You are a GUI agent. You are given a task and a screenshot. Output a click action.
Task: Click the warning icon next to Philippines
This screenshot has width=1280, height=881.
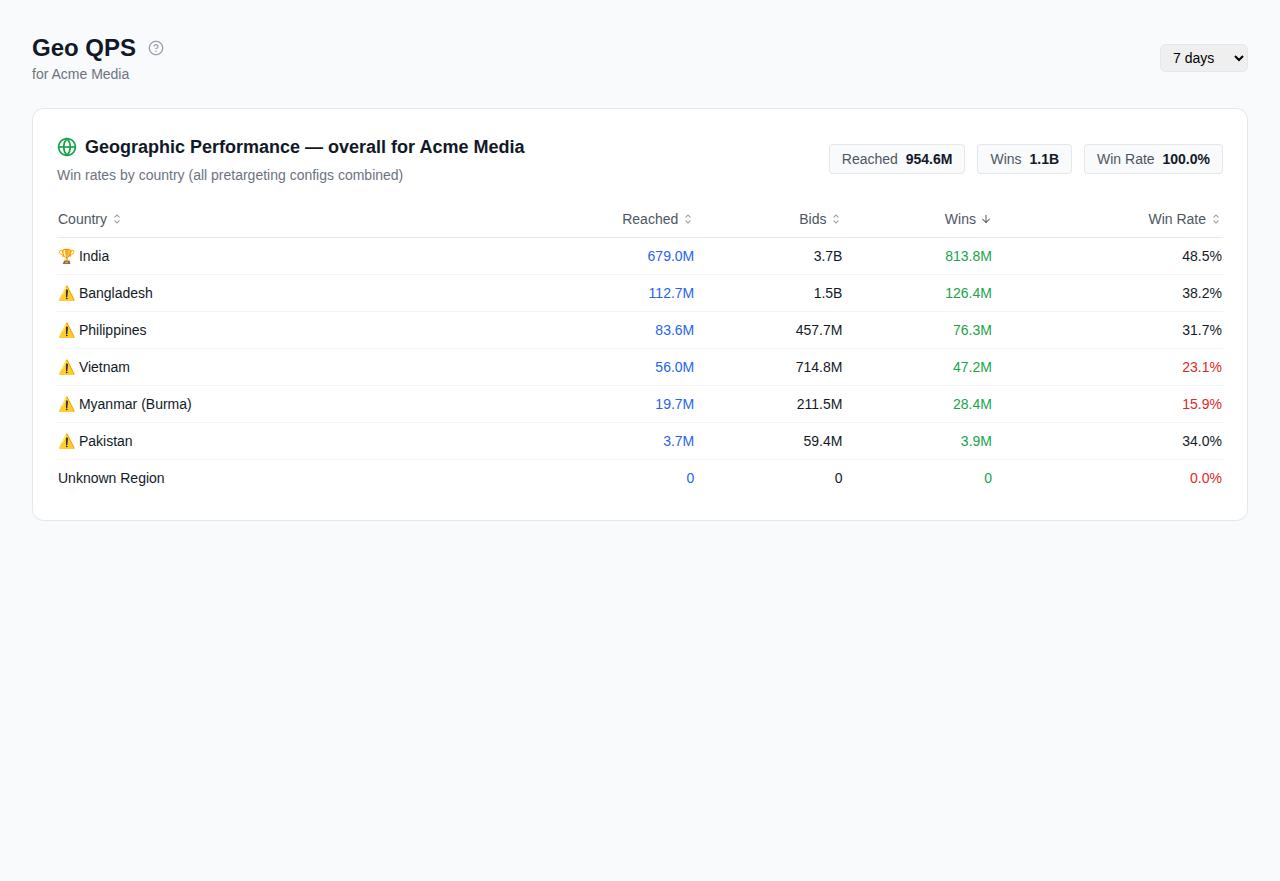(x=67, y=330)
